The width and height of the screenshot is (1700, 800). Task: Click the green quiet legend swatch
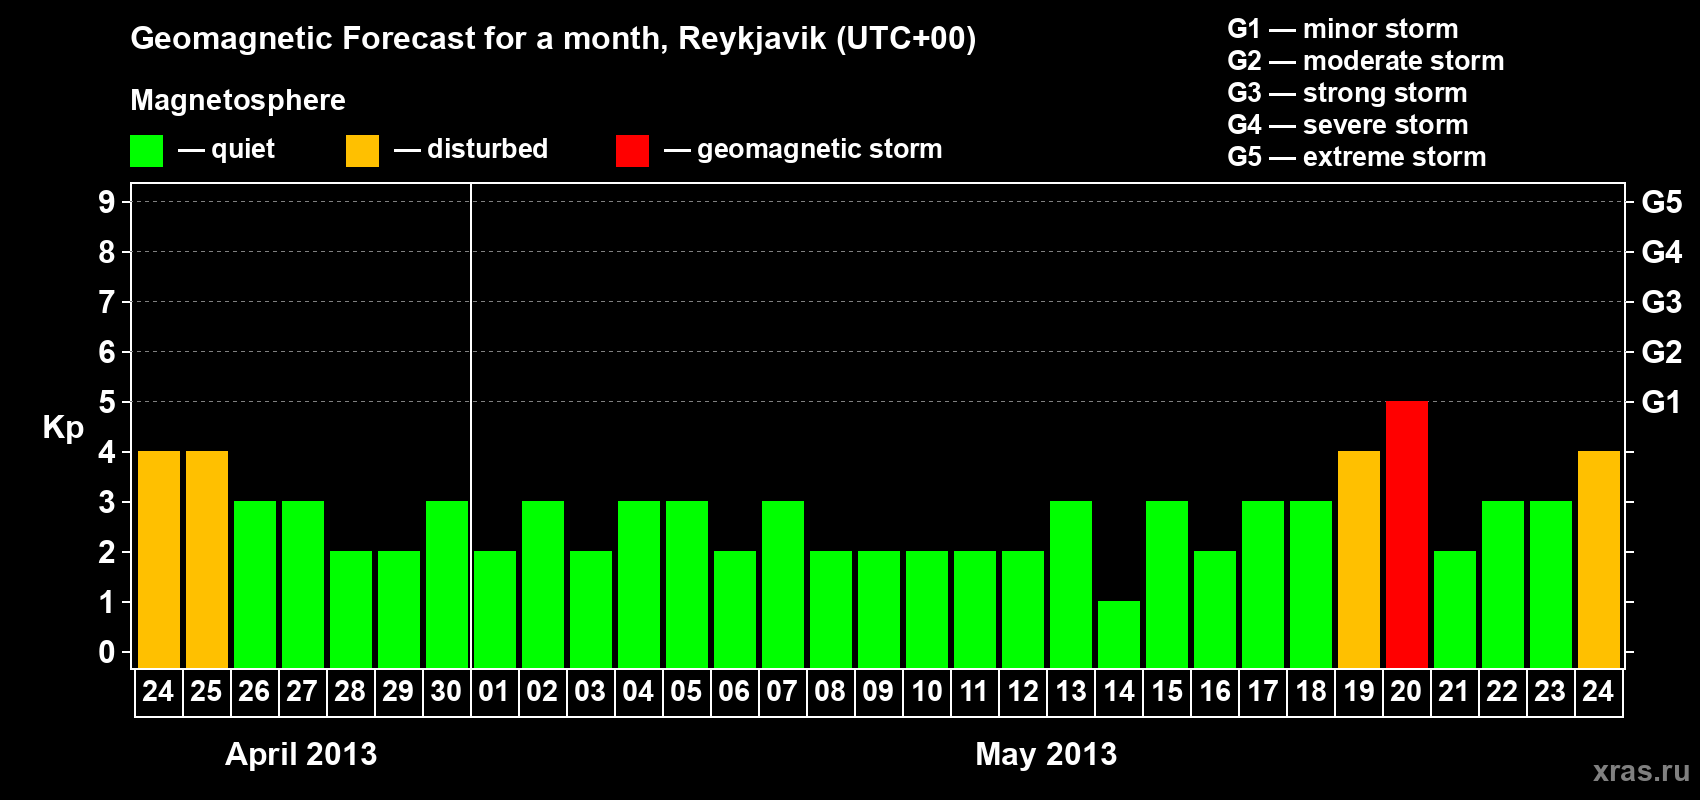147,151
